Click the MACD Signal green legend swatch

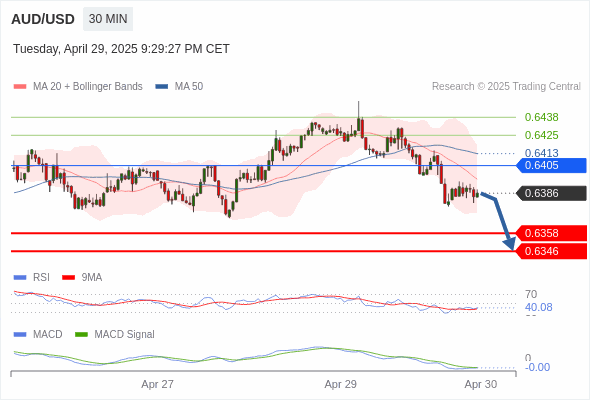[81, 335]
